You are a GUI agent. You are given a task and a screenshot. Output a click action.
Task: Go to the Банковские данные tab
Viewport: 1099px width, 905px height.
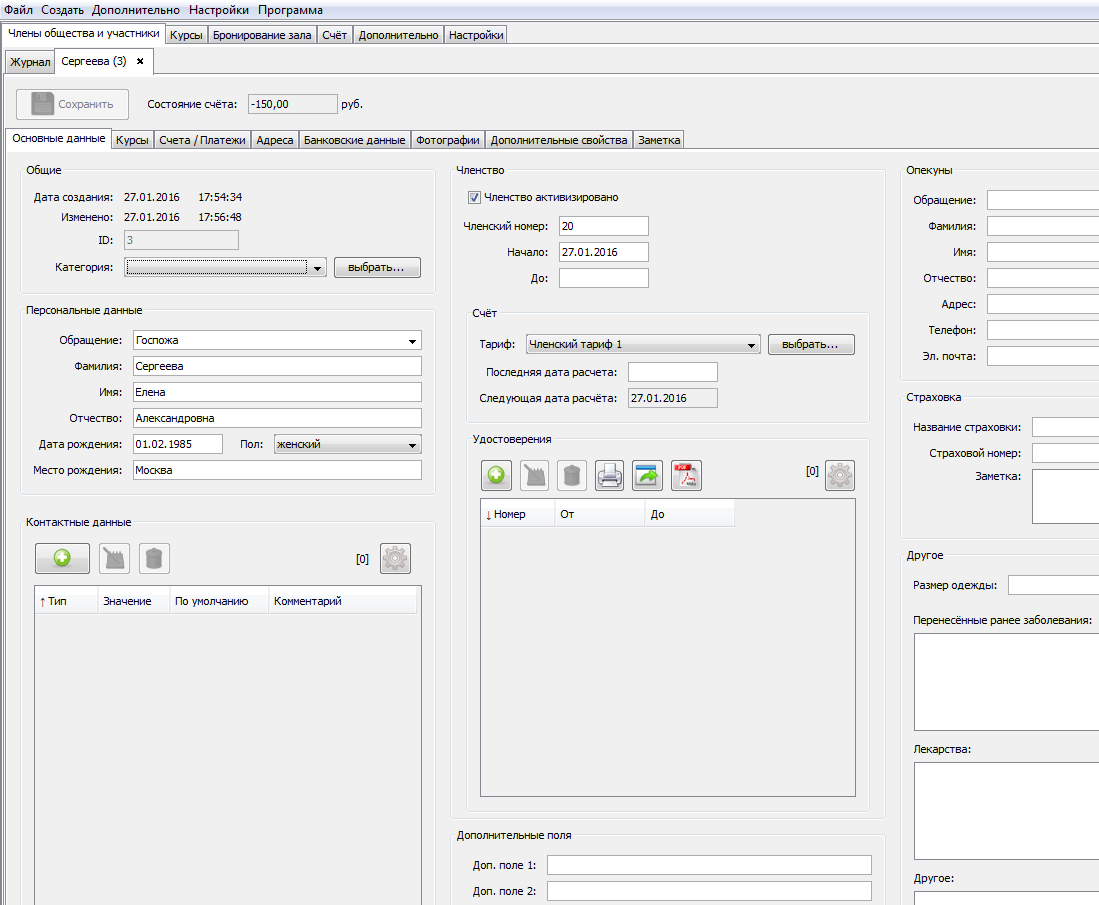pos(355,140)
